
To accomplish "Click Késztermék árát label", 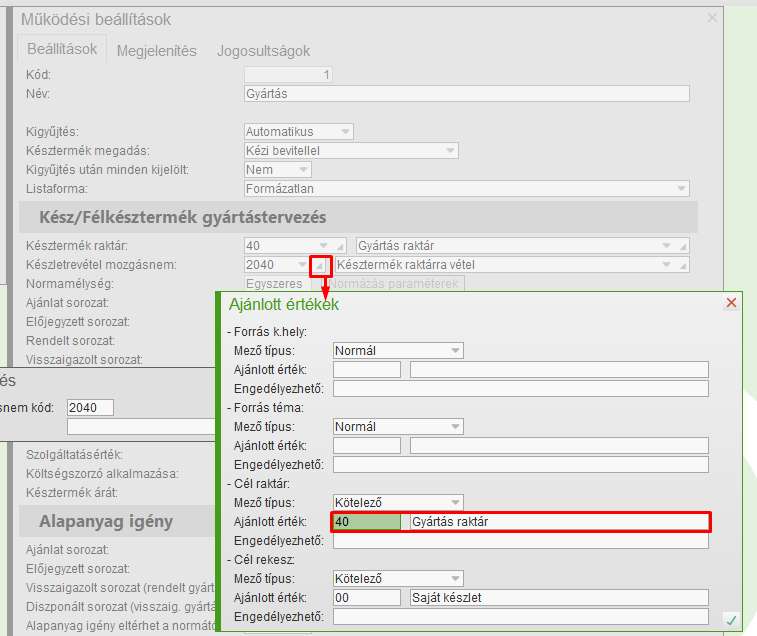I will click(x=72, y=493).
